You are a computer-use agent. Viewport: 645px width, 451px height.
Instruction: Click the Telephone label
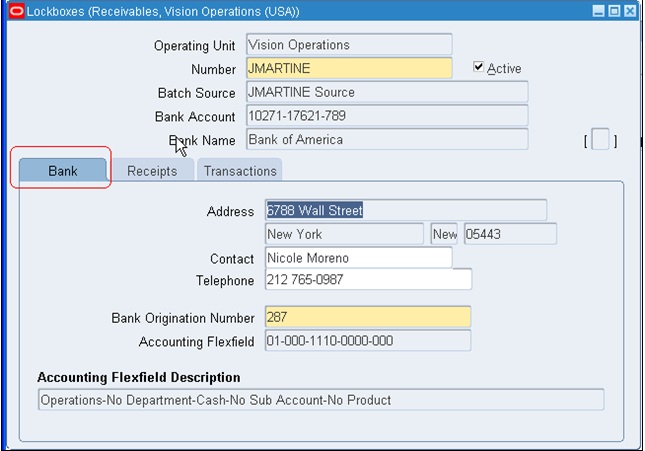coord(225,281)
